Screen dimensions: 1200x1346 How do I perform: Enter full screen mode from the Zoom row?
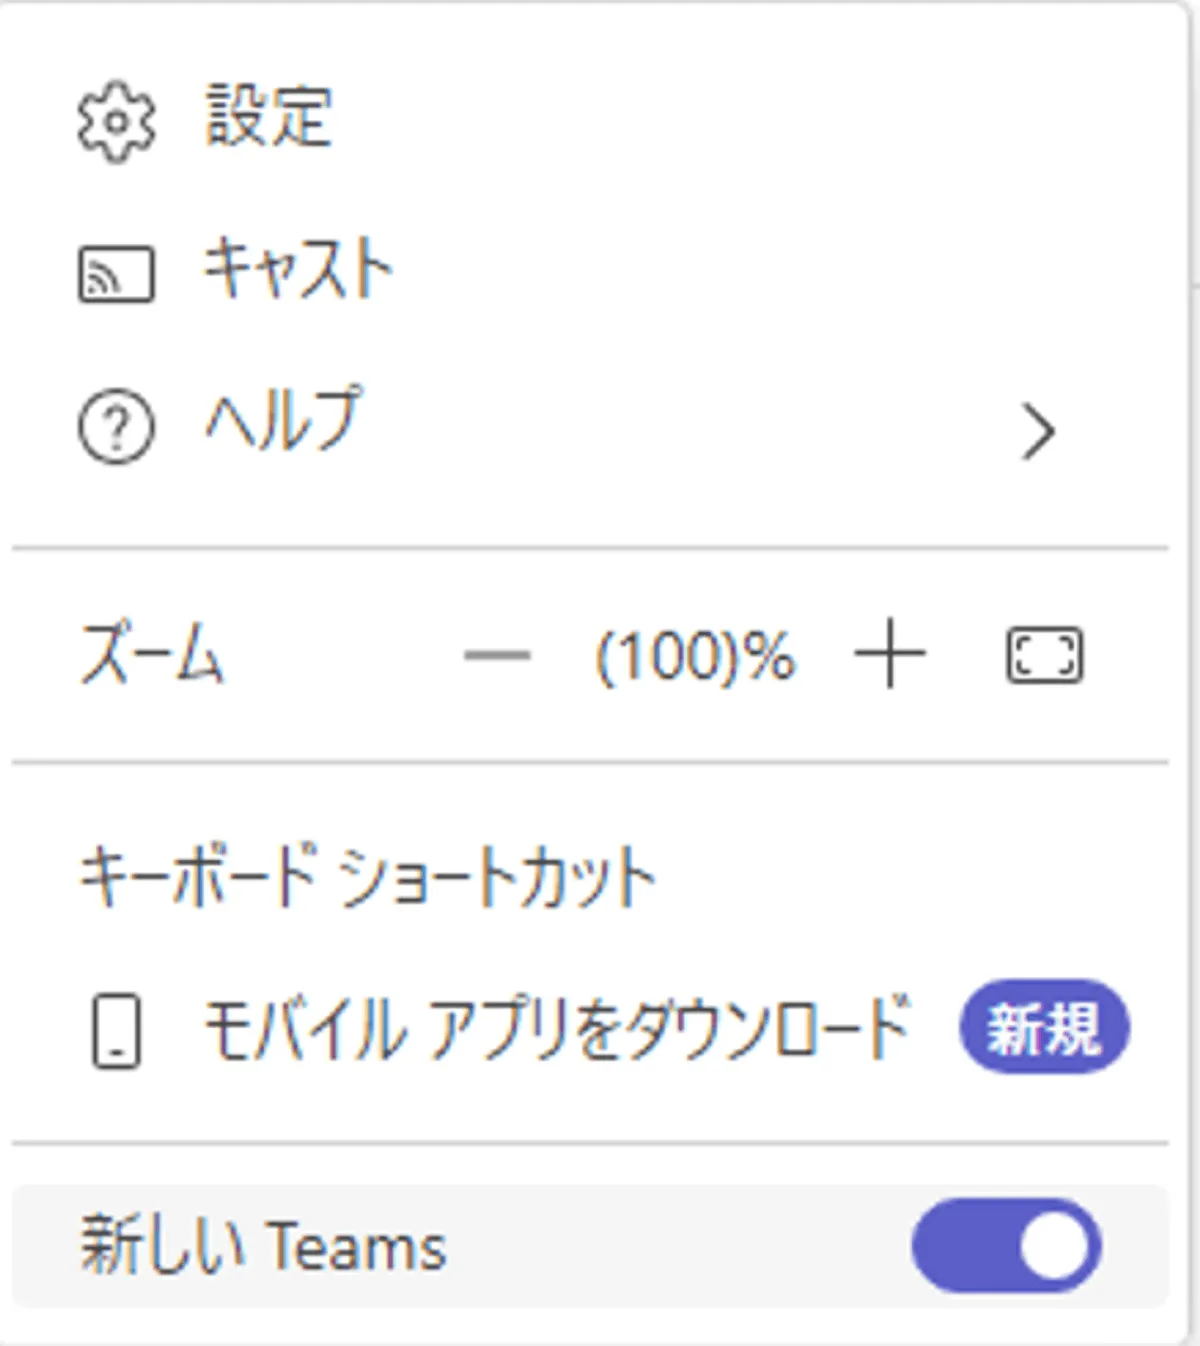point(1043,656)
